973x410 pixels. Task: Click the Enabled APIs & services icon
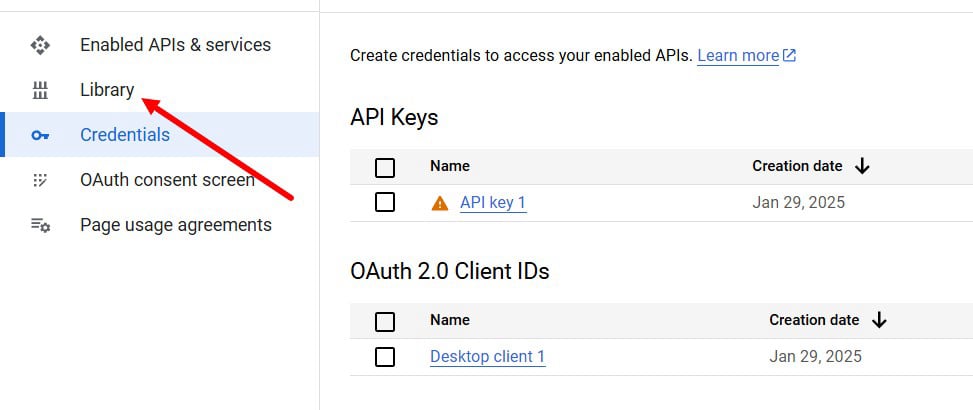coord(40,45)
